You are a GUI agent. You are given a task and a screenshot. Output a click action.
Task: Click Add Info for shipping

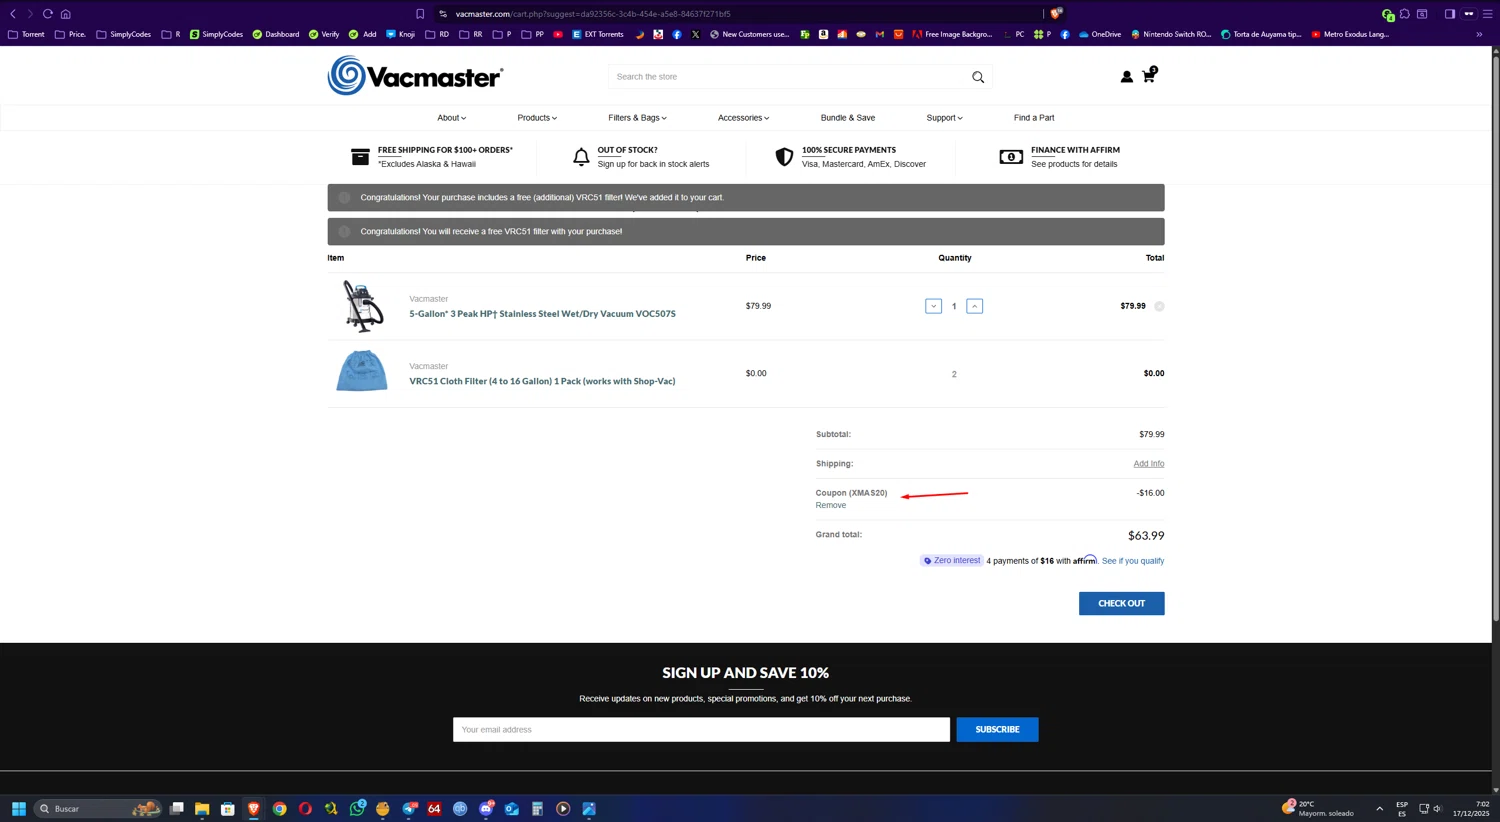coord(1148,464)
